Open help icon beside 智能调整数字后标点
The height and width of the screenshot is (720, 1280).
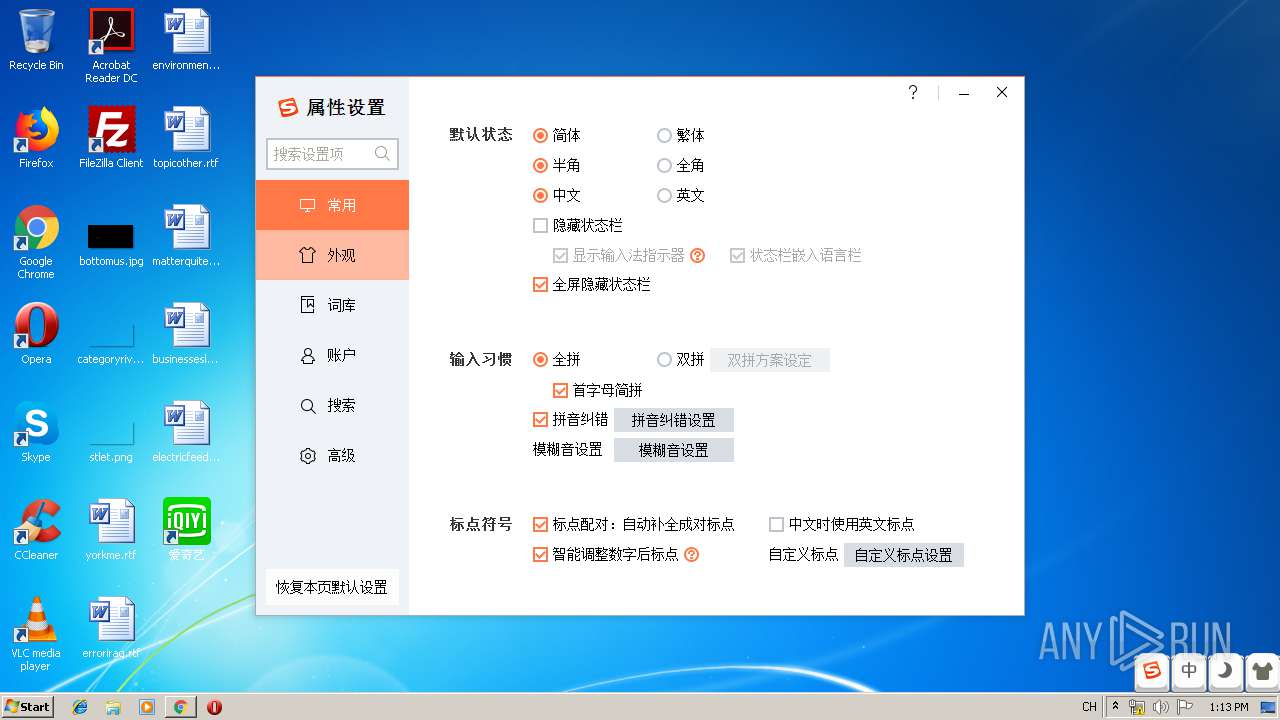pos(691,554)
